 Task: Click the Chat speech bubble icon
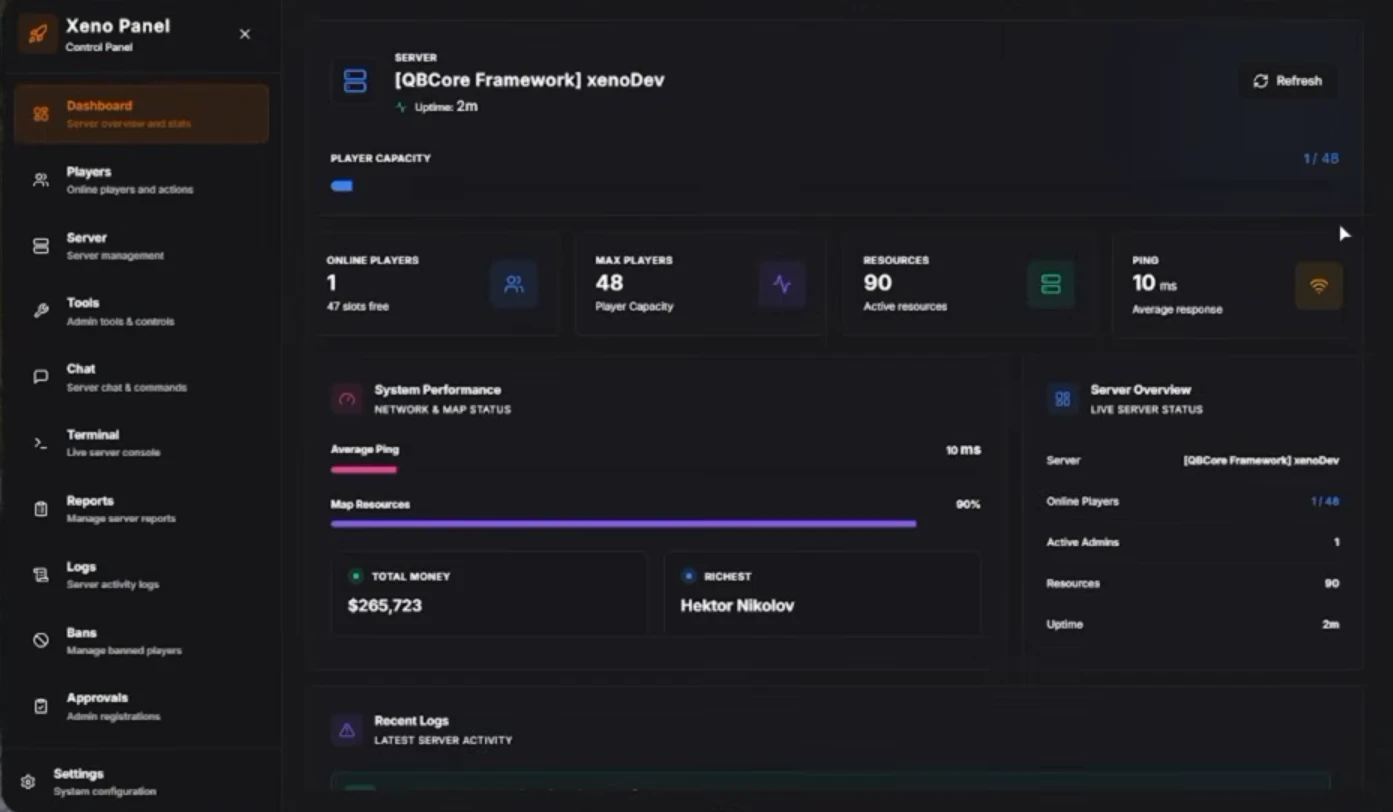coord(41,377)
